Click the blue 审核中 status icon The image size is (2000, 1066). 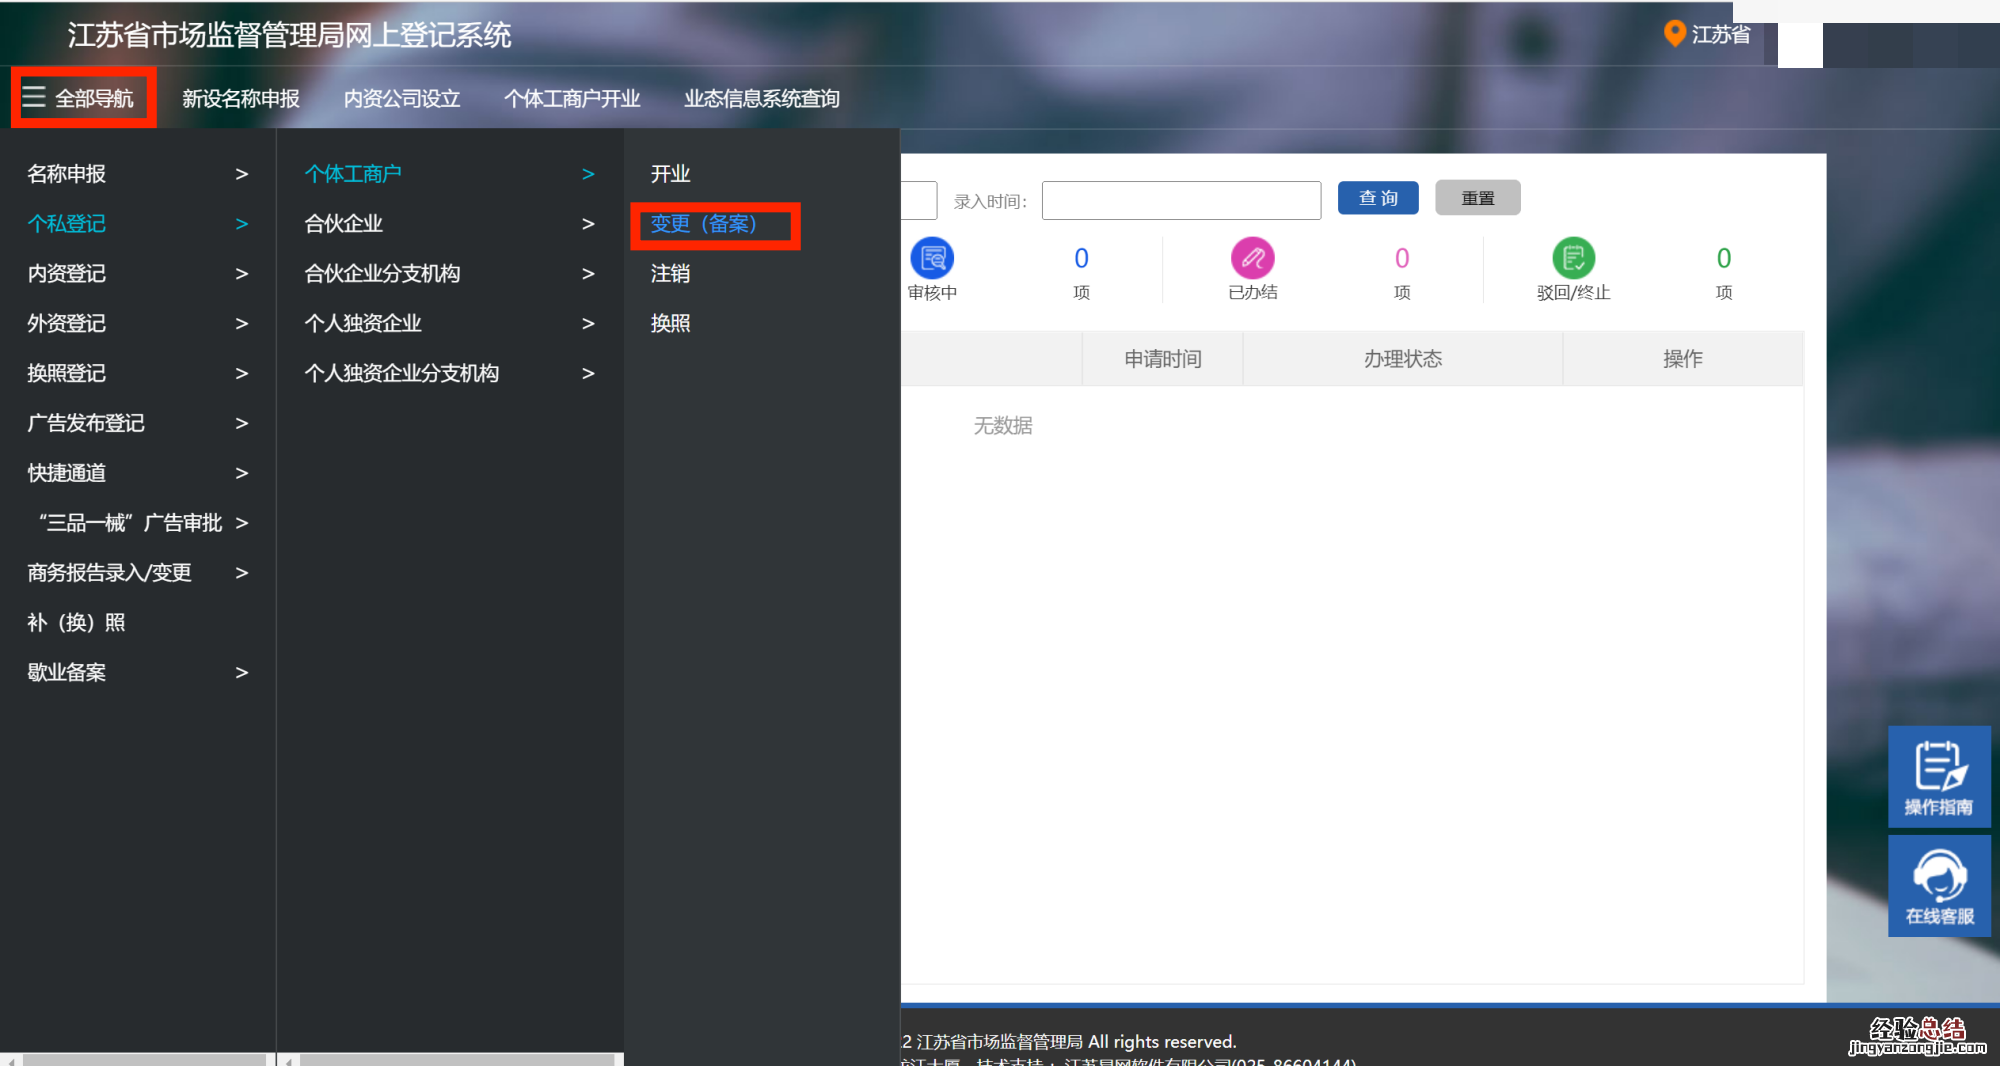(932, 259)
